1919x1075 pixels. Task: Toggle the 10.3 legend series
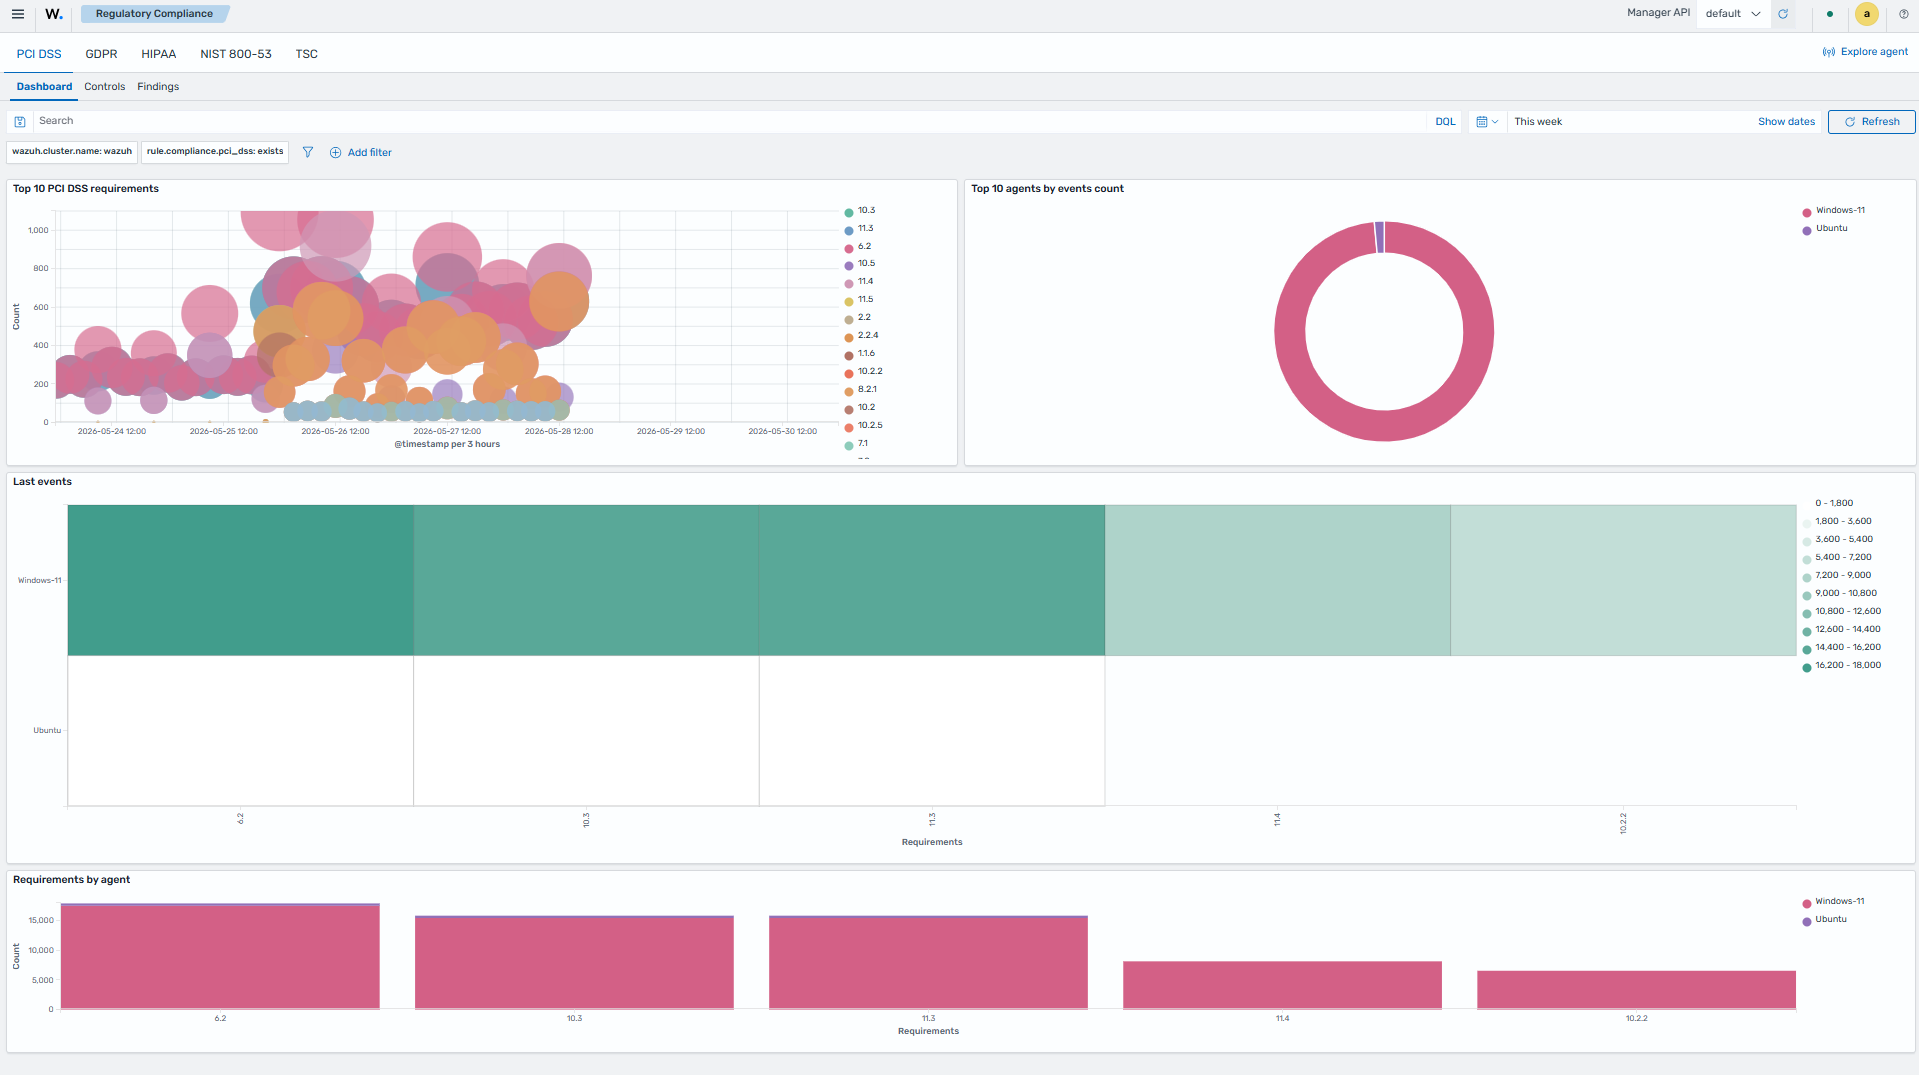click(x=860, y=211)
